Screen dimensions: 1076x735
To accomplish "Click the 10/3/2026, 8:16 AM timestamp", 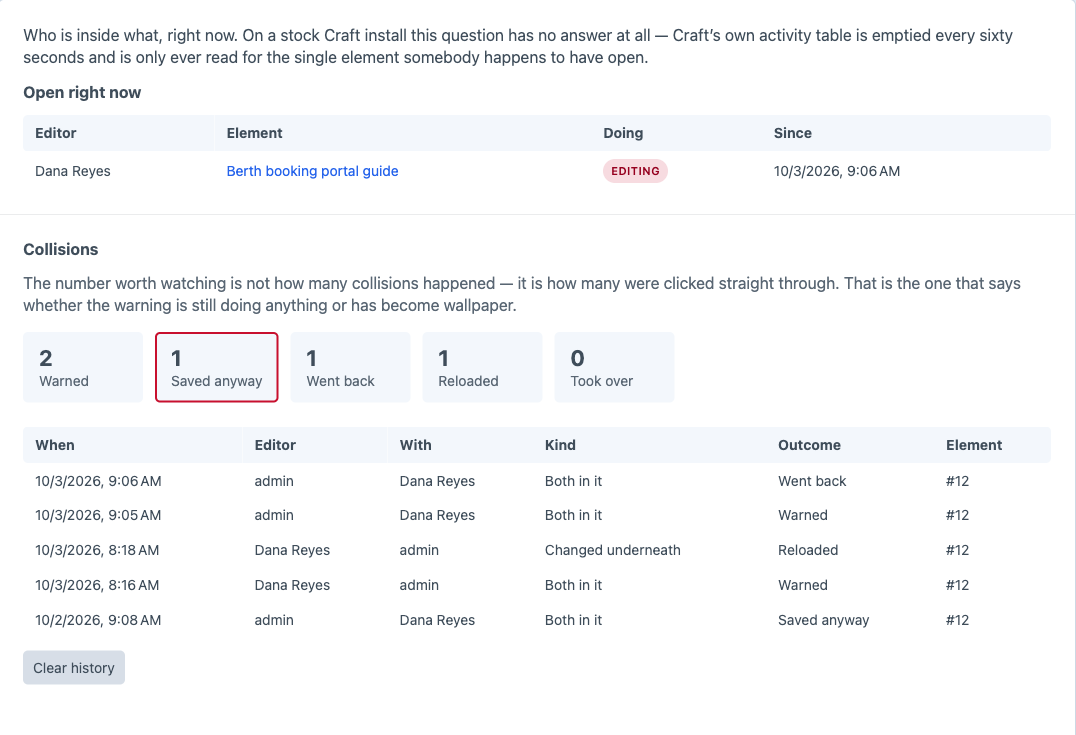I will (97, 585).
